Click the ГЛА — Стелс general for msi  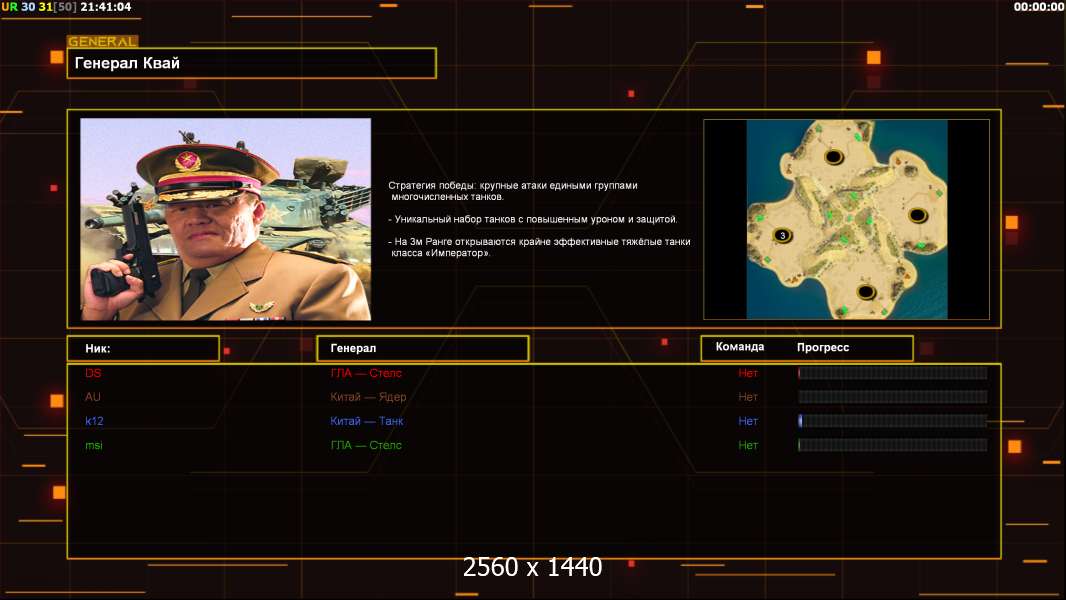(x=366, y=445)
